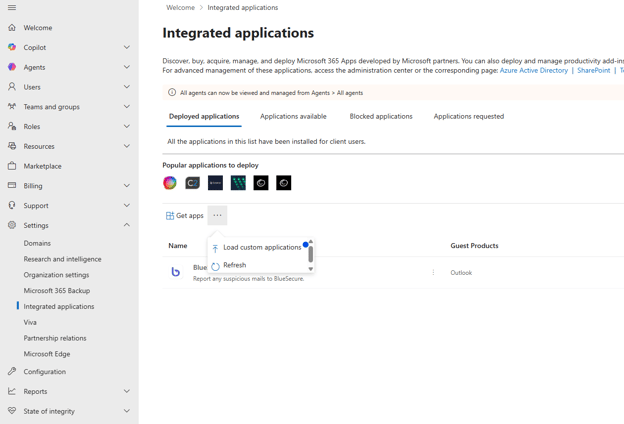Choose Load custom applications menu item

point(258,247)
